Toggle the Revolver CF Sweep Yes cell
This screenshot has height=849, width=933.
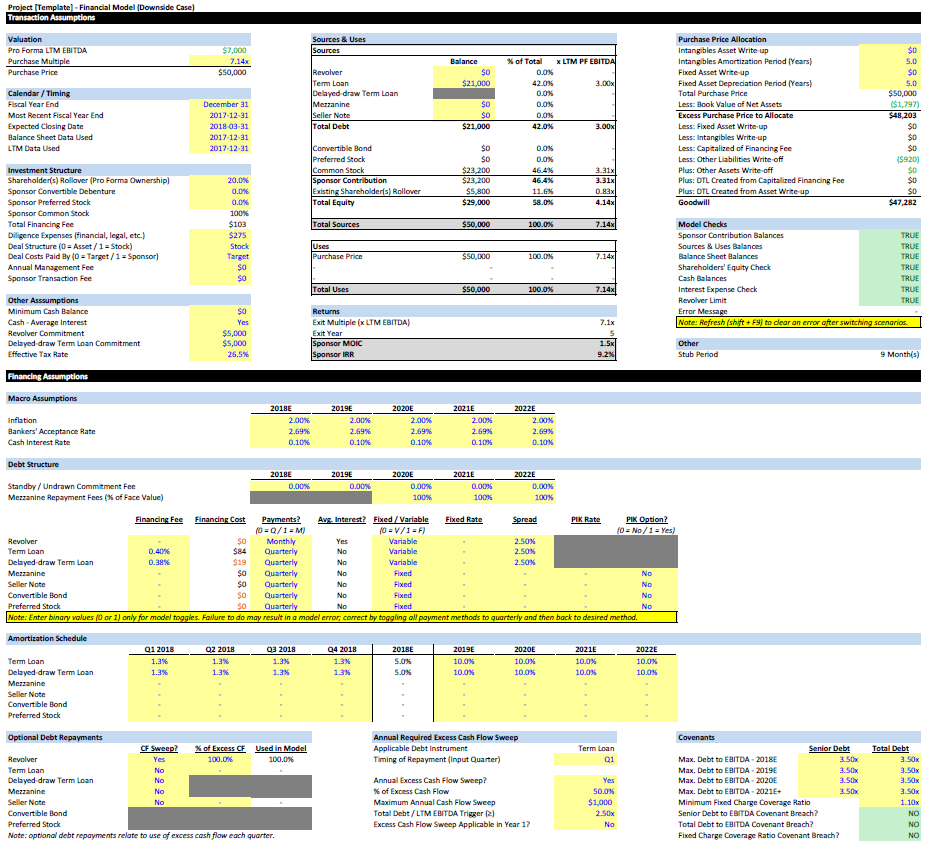(158, 759)
